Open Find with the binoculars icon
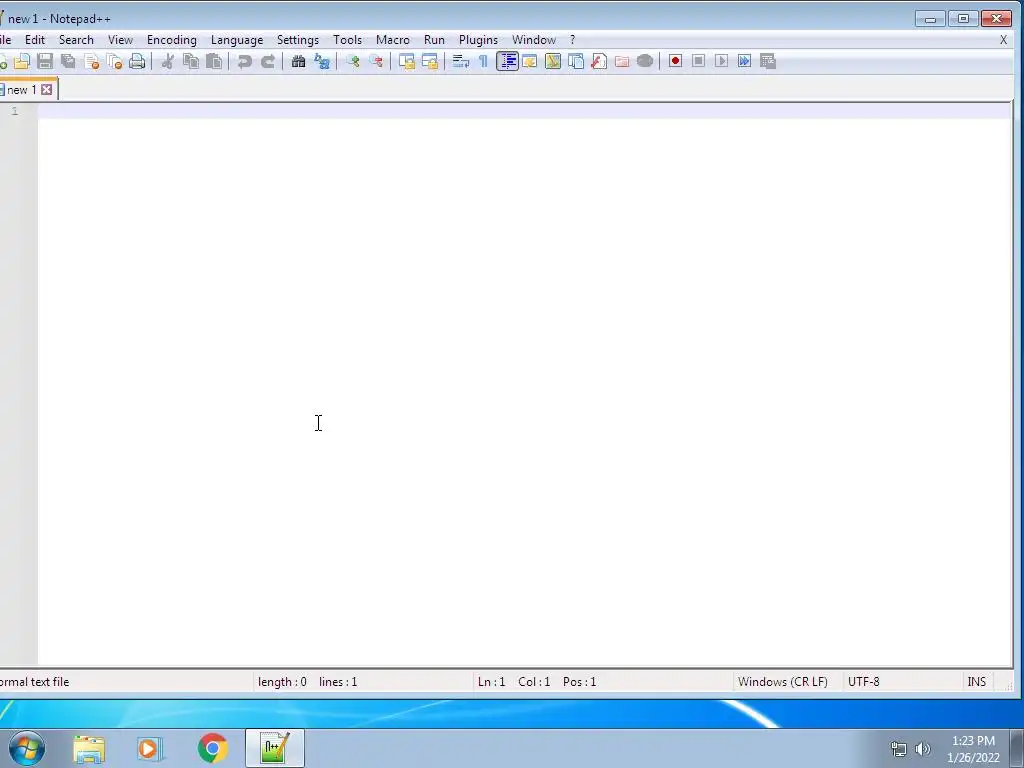This screenshot has width=1024, height=768. tap(298, 61)
